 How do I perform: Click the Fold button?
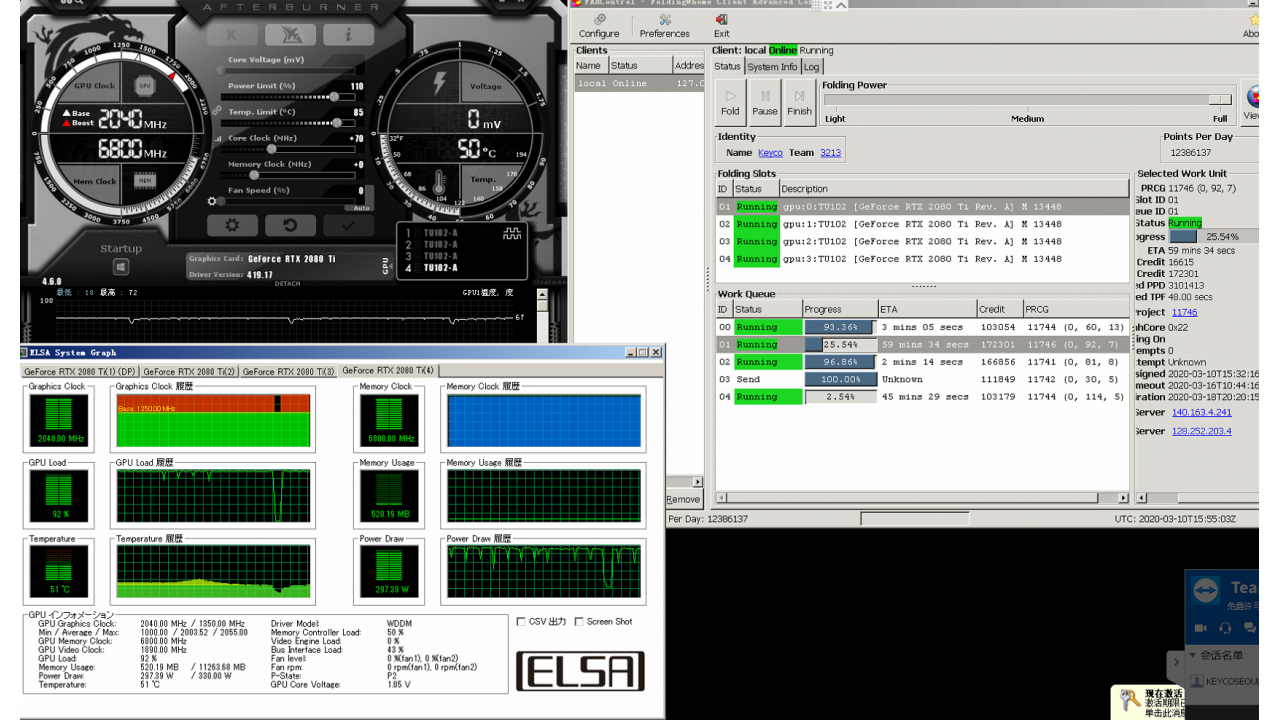click(x=730, y=103)
